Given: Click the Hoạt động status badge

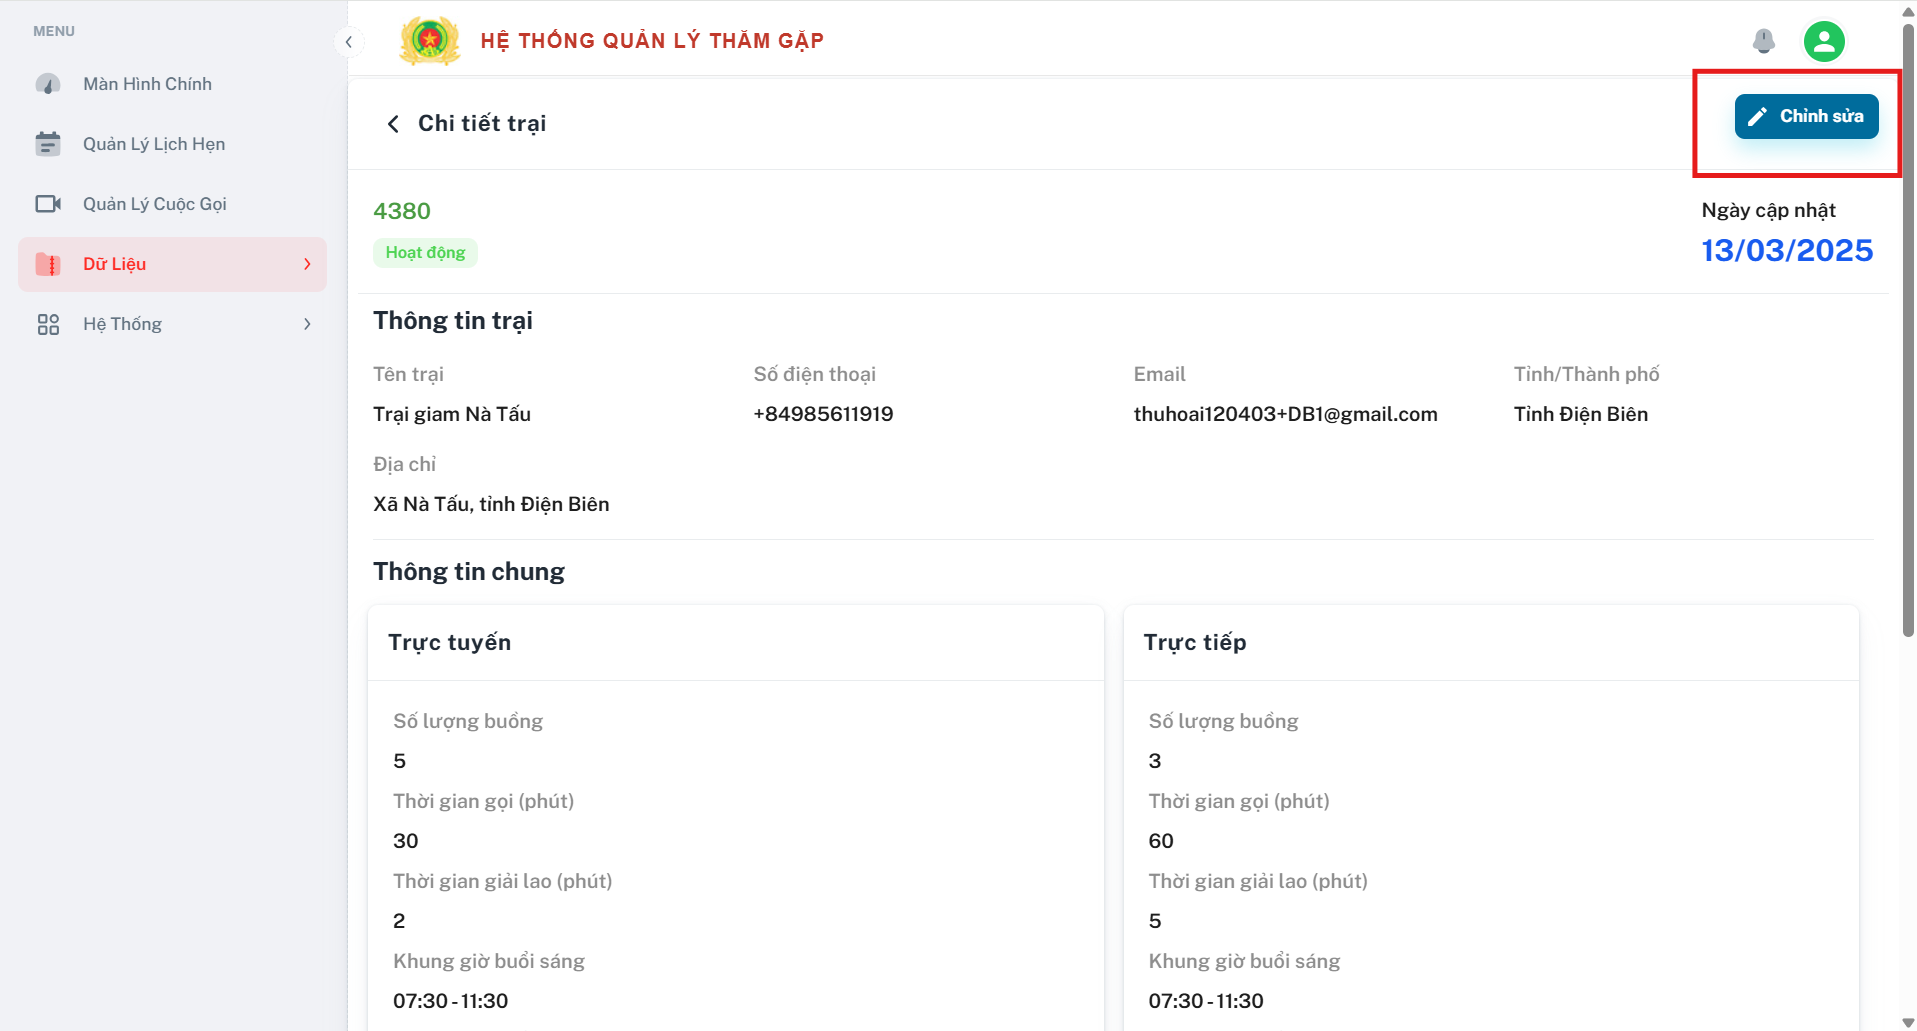Looking at the screenshot, I should coord(425,253).
